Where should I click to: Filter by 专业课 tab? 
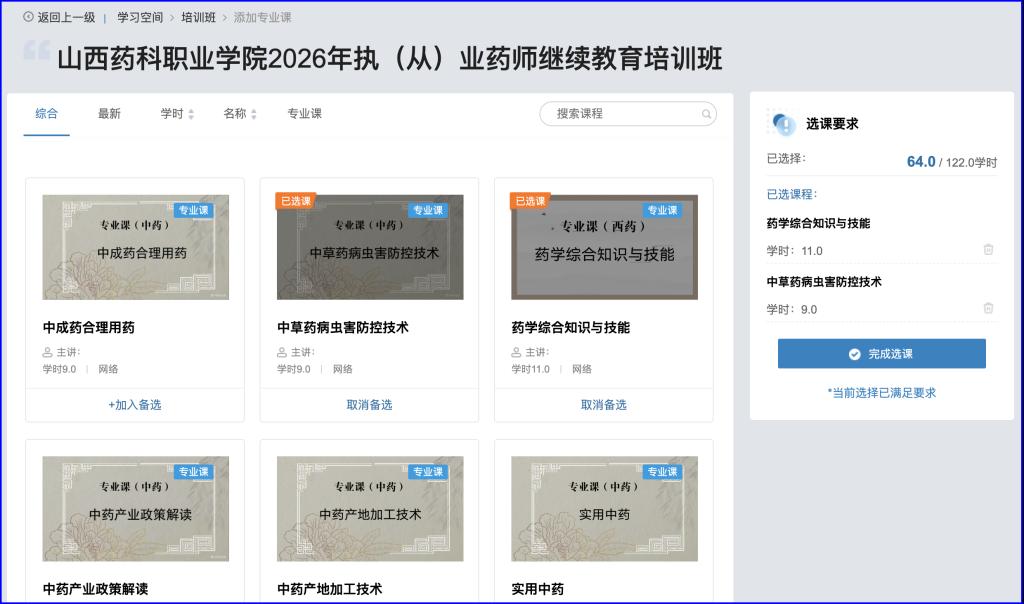[304, 114]
